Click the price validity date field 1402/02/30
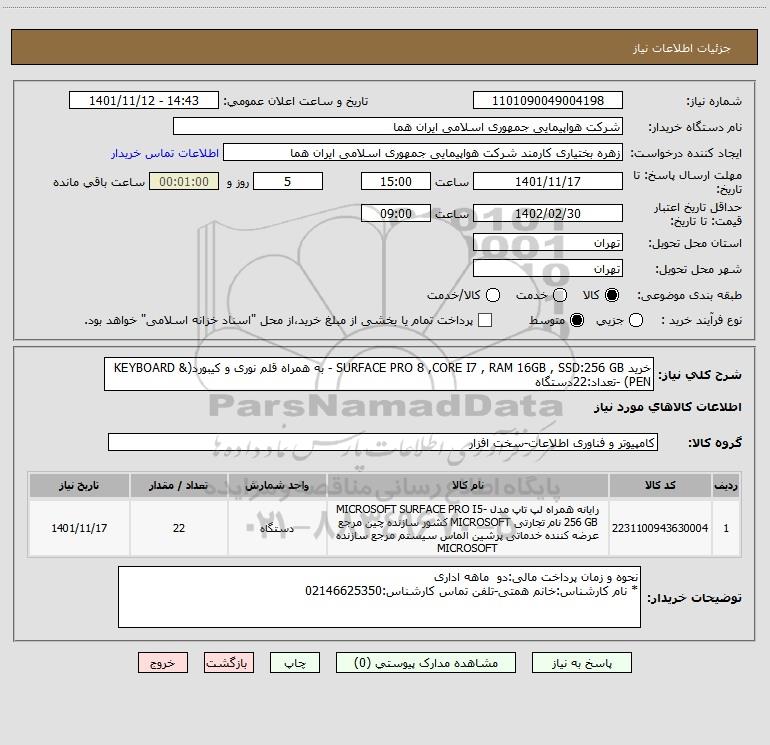The height and width of the screenshot is (745, 770). [548, 214]
